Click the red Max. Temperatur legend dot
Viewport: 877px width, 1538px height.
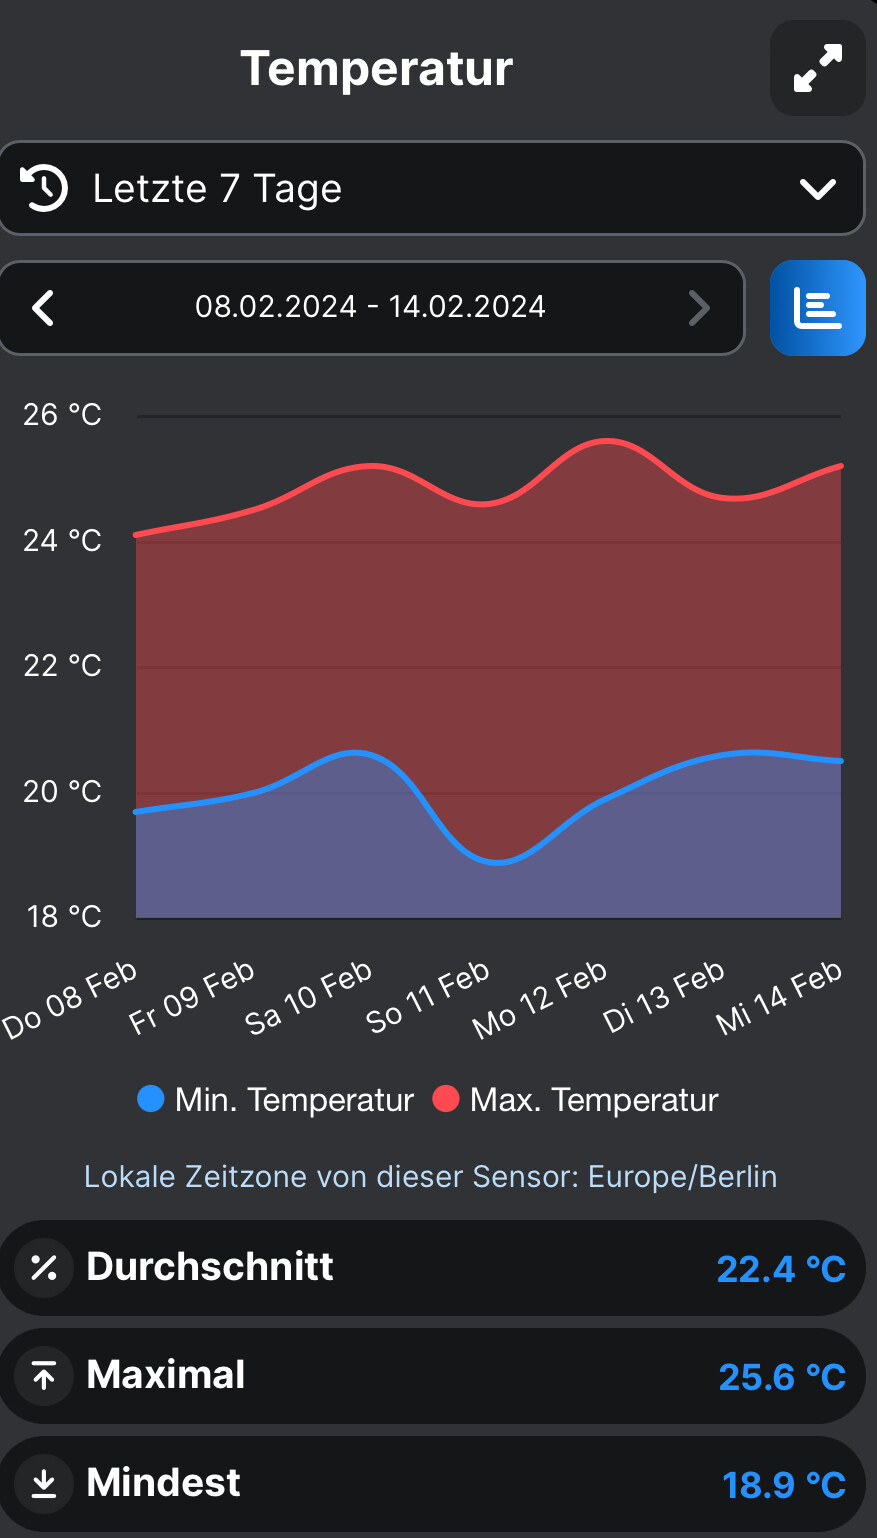coord(445,1099)
